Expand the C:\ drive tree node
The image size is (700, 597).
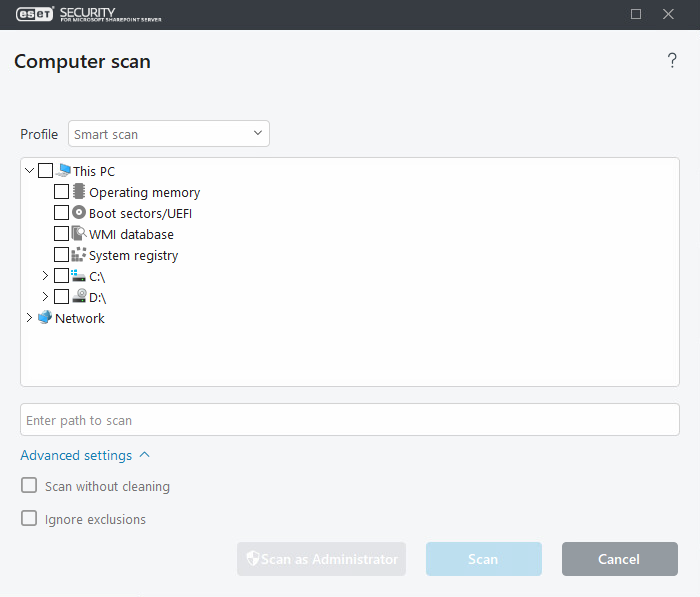(45, 276)
